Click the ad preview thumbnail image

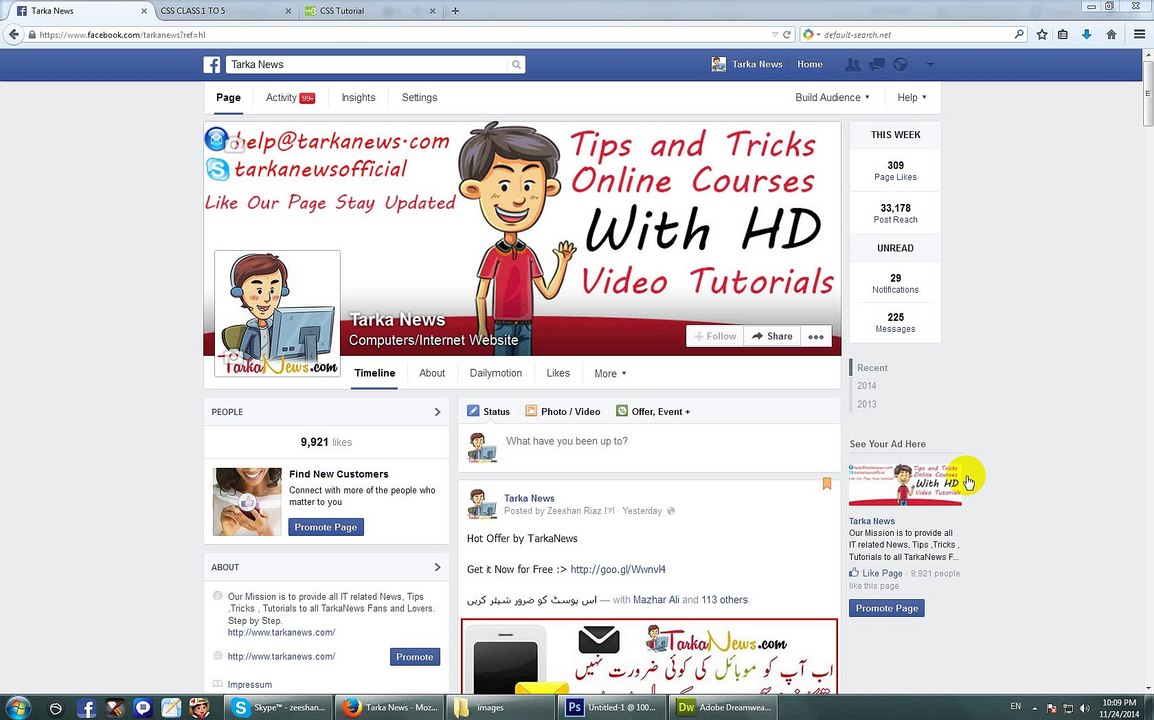click(905, 483)
